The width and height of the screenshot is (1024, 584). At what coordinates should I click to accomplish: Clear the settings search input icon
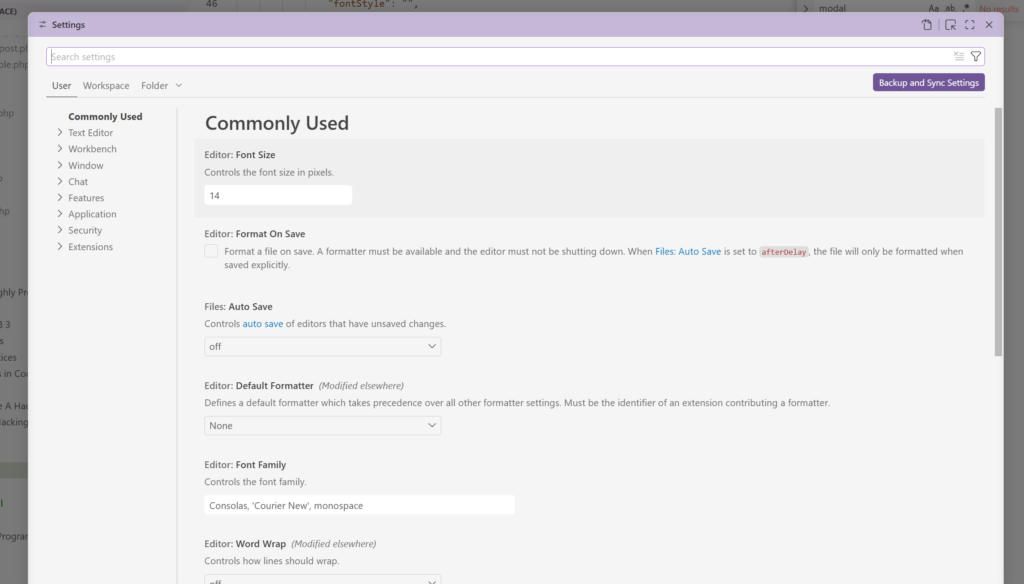coord(959,57)
